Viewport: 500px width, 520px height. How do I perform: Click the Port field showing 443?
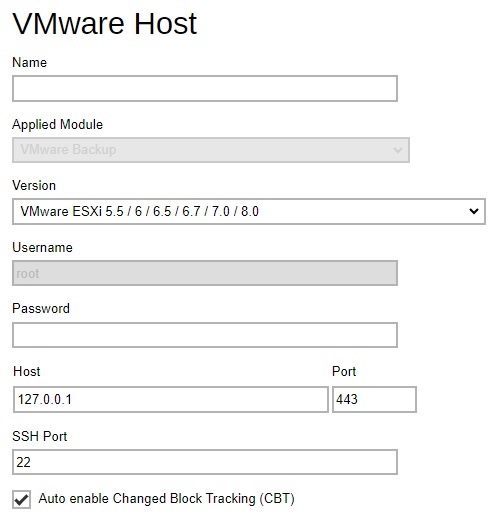click(x=374, y=399)
